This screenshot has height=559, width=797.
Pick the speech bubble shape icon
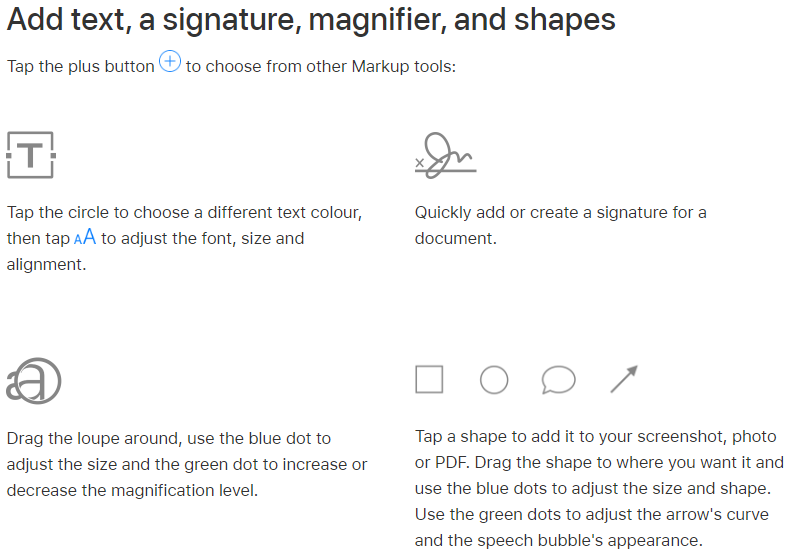[x=558, y=380]
